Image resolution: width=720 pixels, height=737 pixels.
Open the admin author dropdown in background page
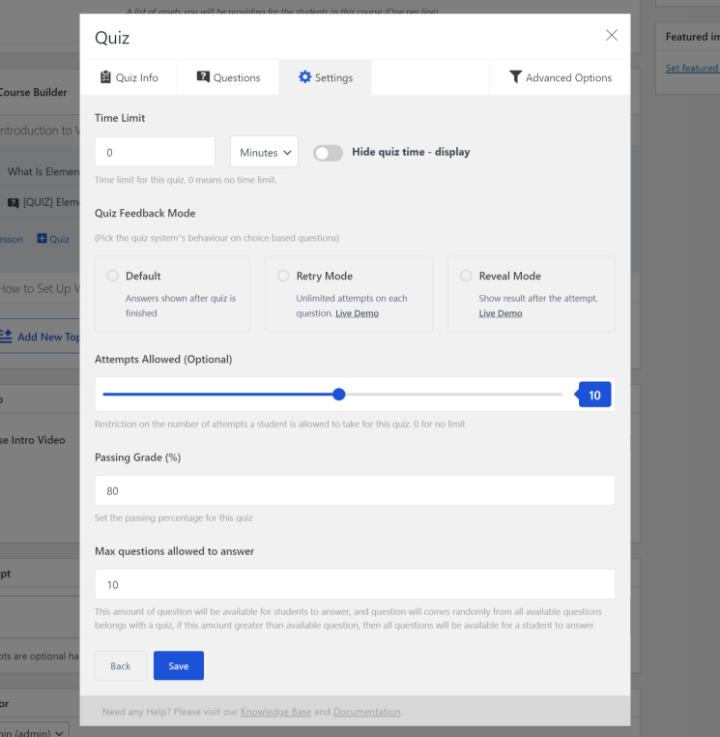pyautogui.click(x=35, y=731)
